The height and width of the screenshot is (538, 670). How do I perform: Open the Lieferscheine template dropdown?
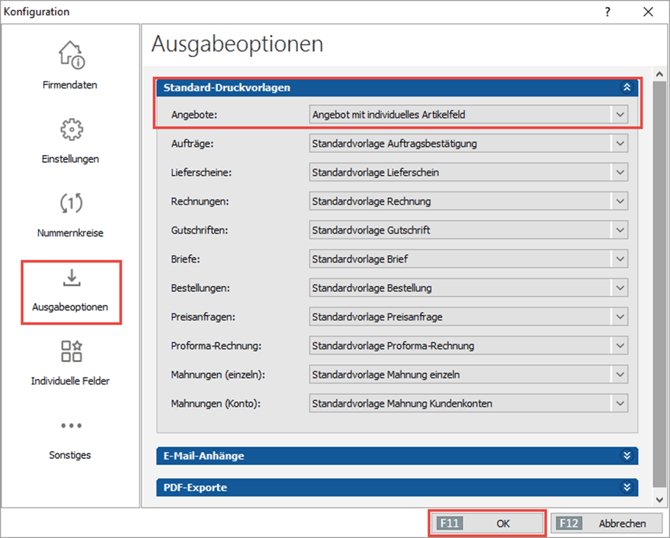click(x=619, y=173)
